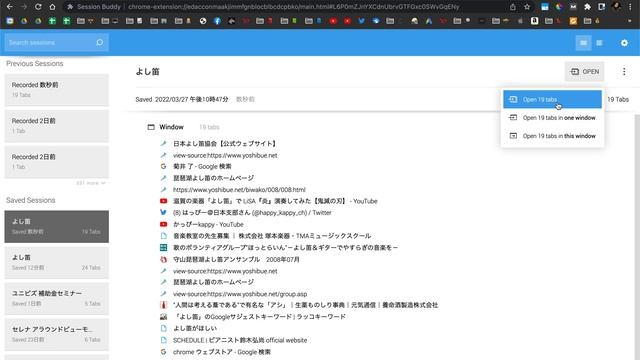Open the browser home page icon
Viewport: 640px width, 360px height.
coord(52,7)
